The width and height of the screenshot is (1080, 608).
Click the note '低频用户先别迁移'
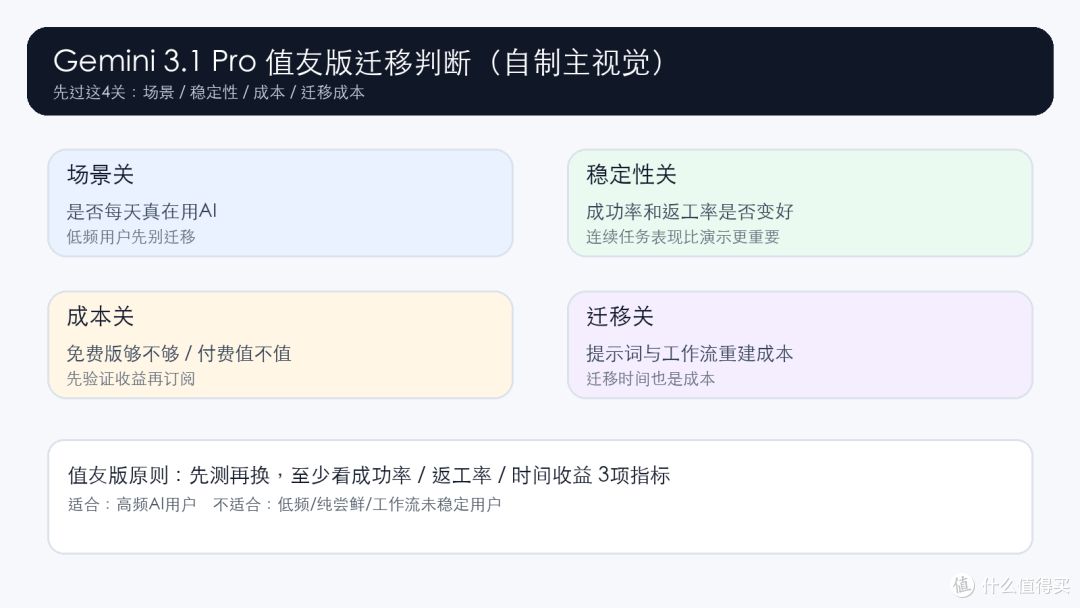point(131,237)
